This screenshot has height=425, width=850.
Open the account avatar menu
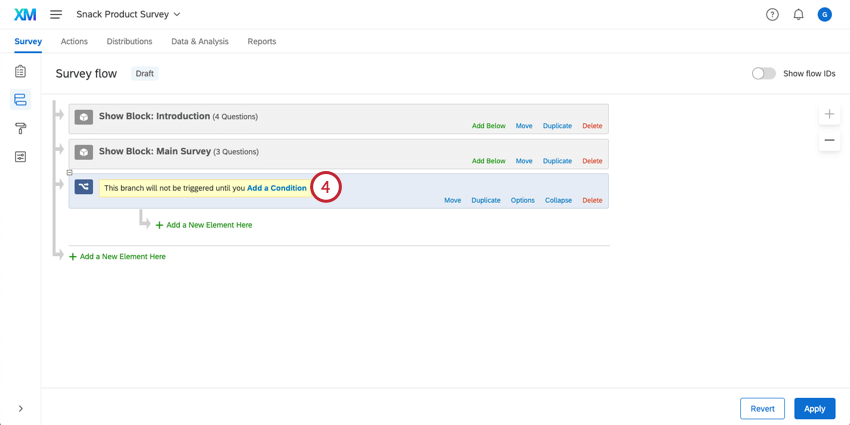tap(825, 15)
